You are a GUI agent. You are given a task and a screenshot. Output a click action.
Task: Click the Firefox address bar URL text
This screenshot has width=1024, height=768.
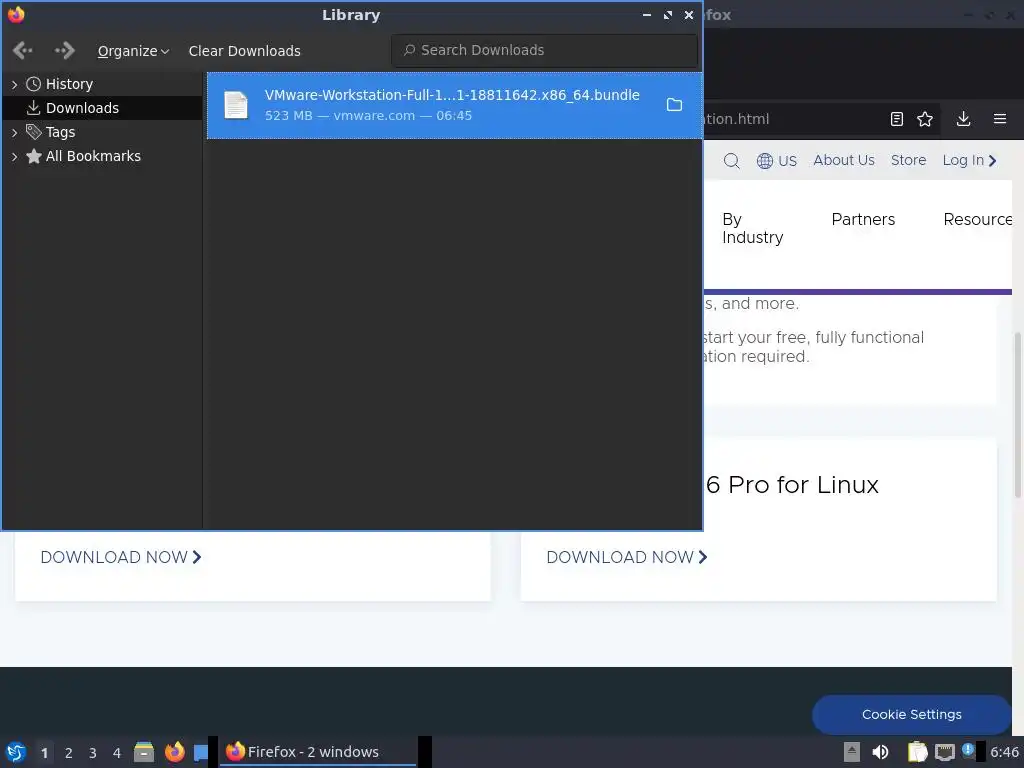click(737, 119)
